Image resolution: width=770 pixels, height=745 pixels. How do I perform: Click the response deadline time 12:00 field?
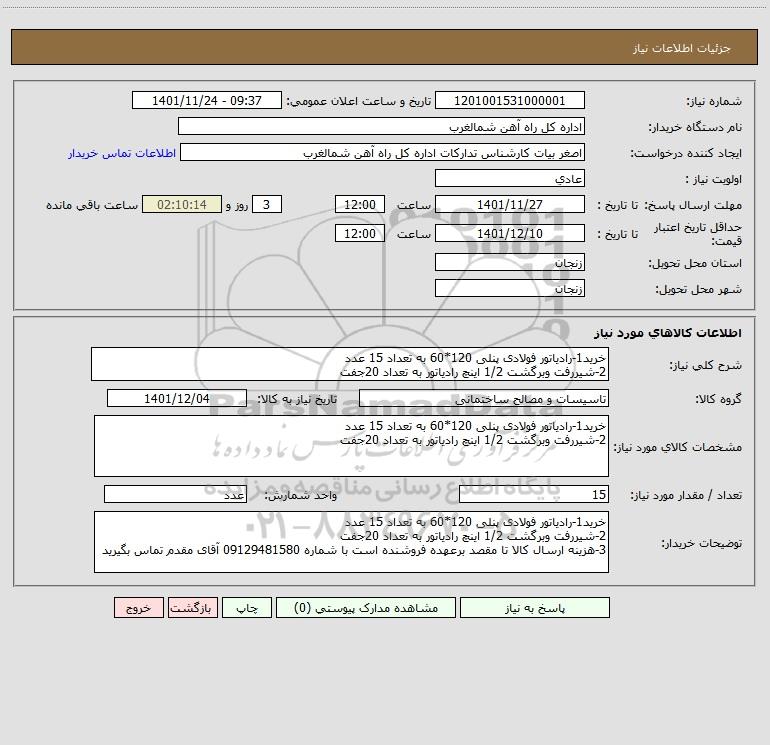360,204
